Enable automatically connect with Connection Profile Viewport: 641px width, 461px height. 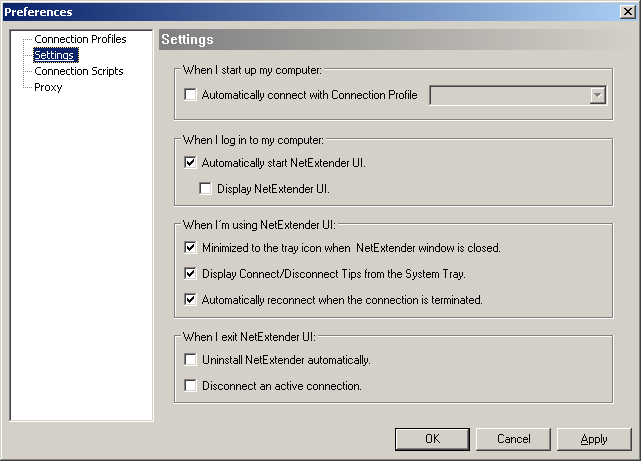click(191, 96)
